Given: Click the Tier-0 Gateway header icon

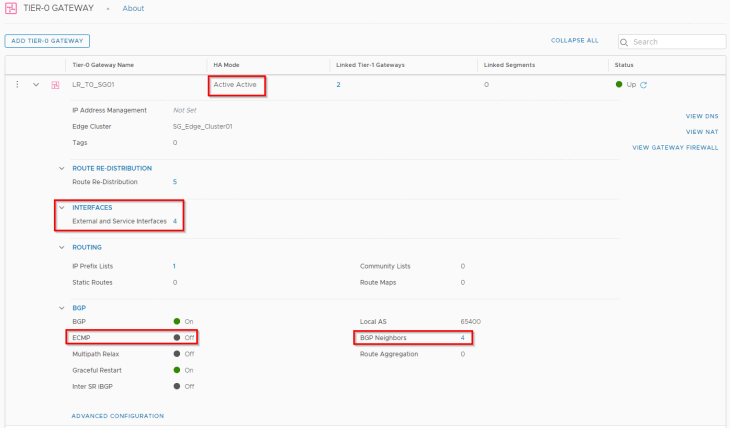Looking at the screenshot, I should 12,8.
